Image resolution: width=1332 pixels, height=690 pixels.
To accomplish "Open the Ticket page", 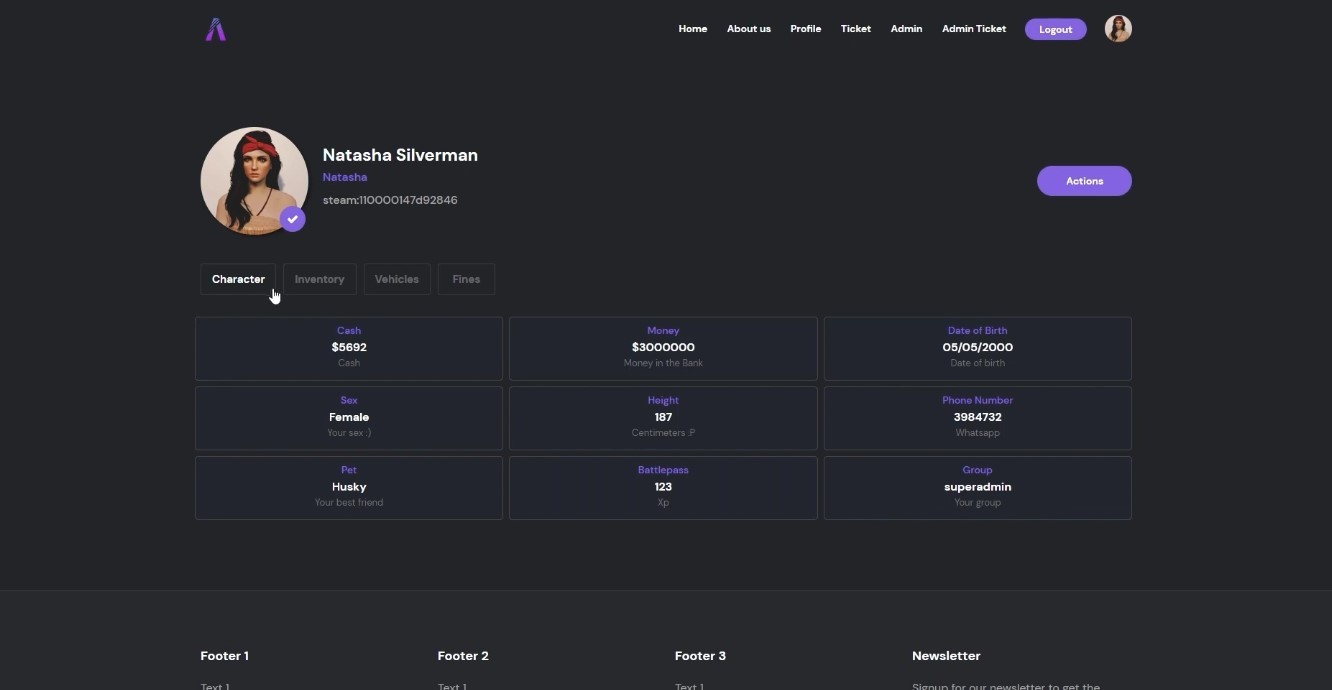I will pos(856,29).
